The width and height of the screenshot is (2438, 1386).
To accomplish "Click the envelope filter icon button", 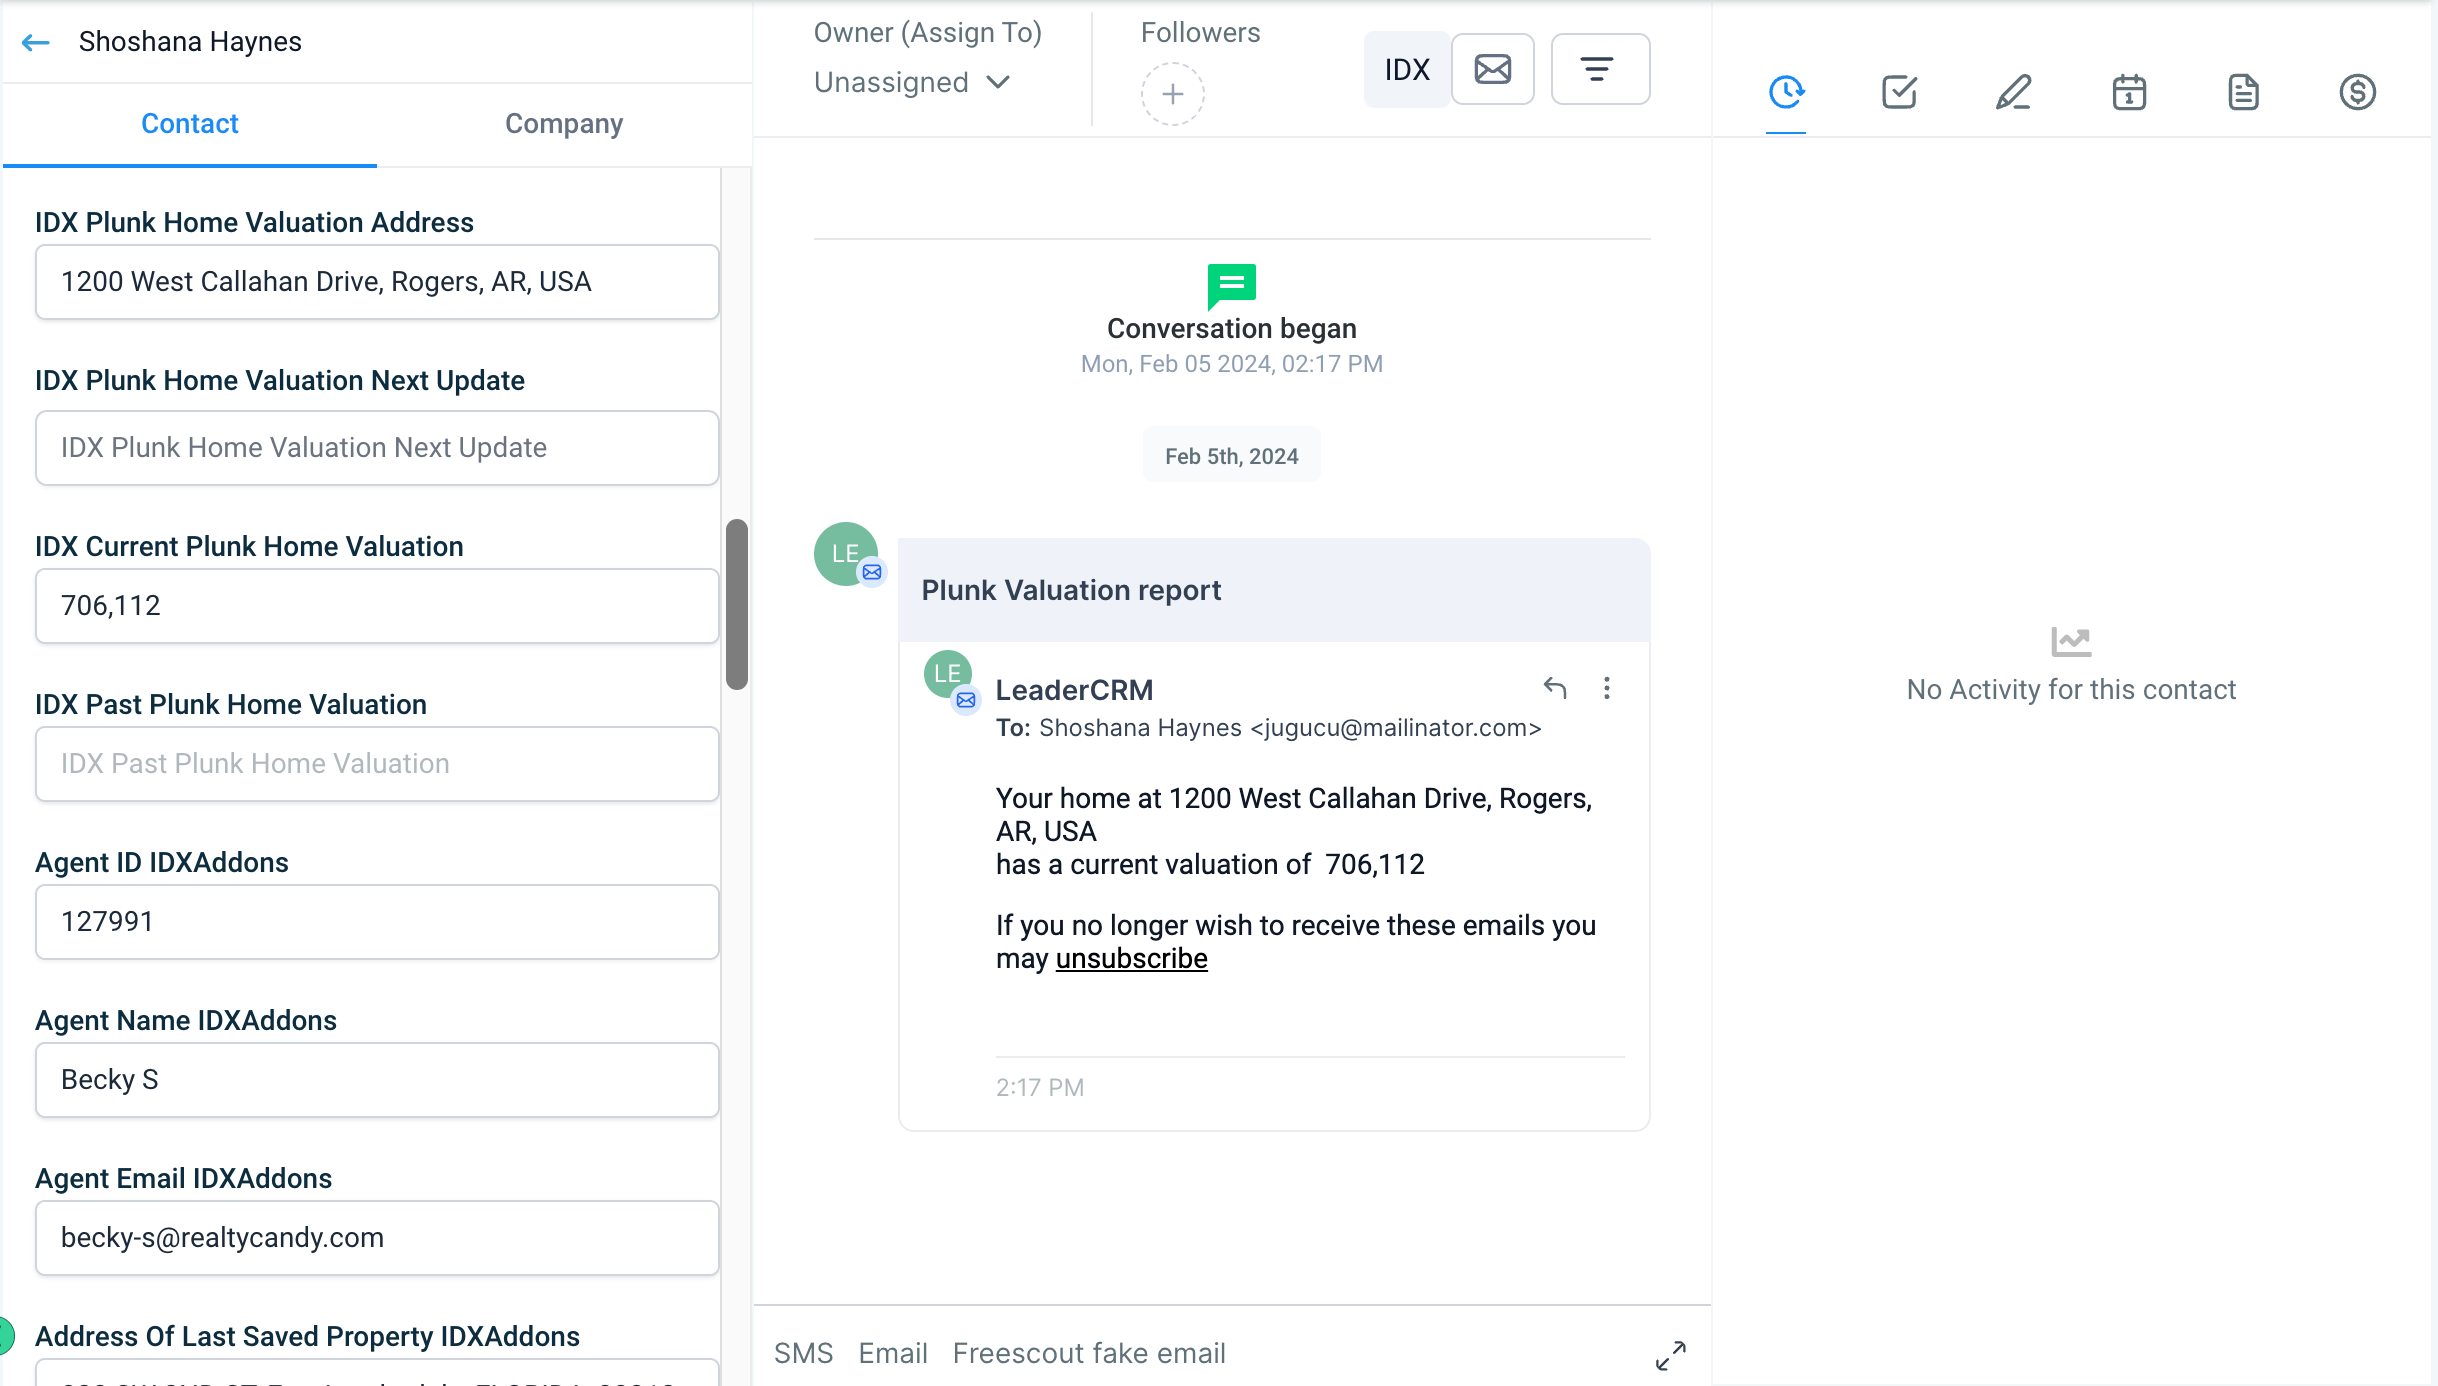I will point(1492,69).
